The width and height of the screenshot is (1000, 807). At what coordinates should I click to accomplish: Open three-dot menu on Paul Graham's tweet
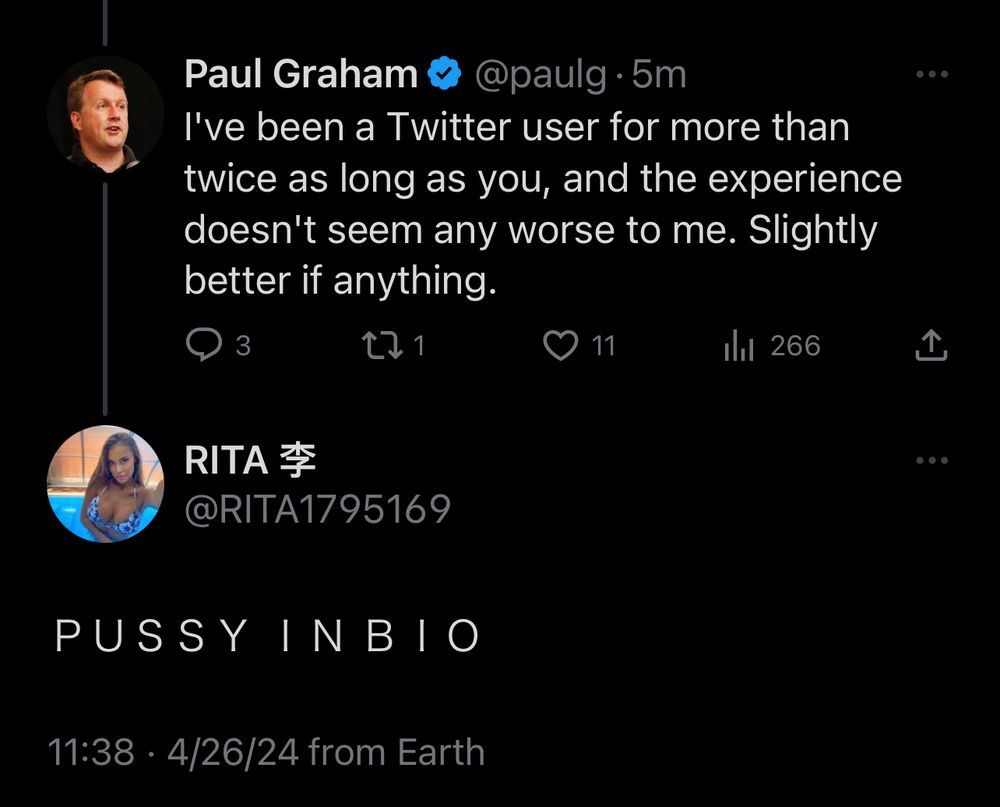(932, 74)
